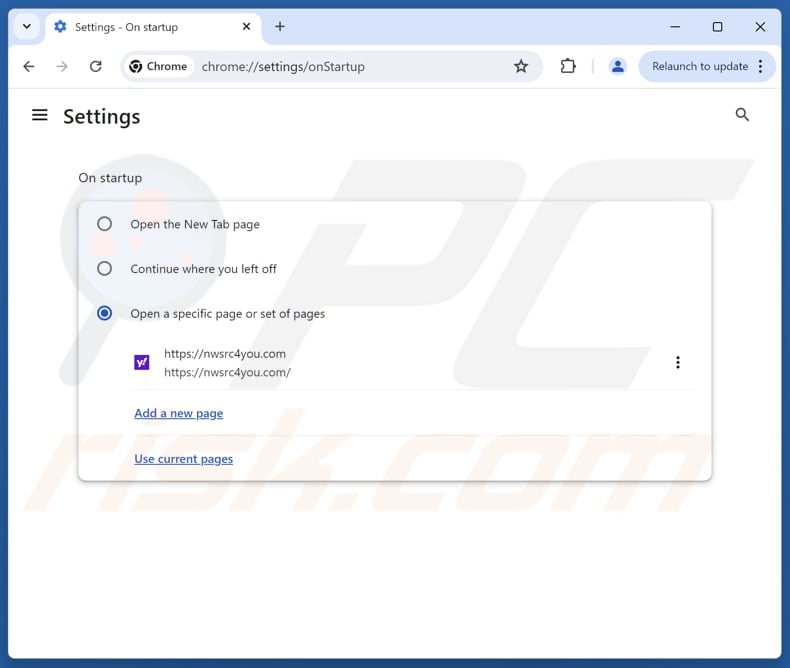Open the tab search dropdown arrow
790x668 pixels.
point(27,26)
